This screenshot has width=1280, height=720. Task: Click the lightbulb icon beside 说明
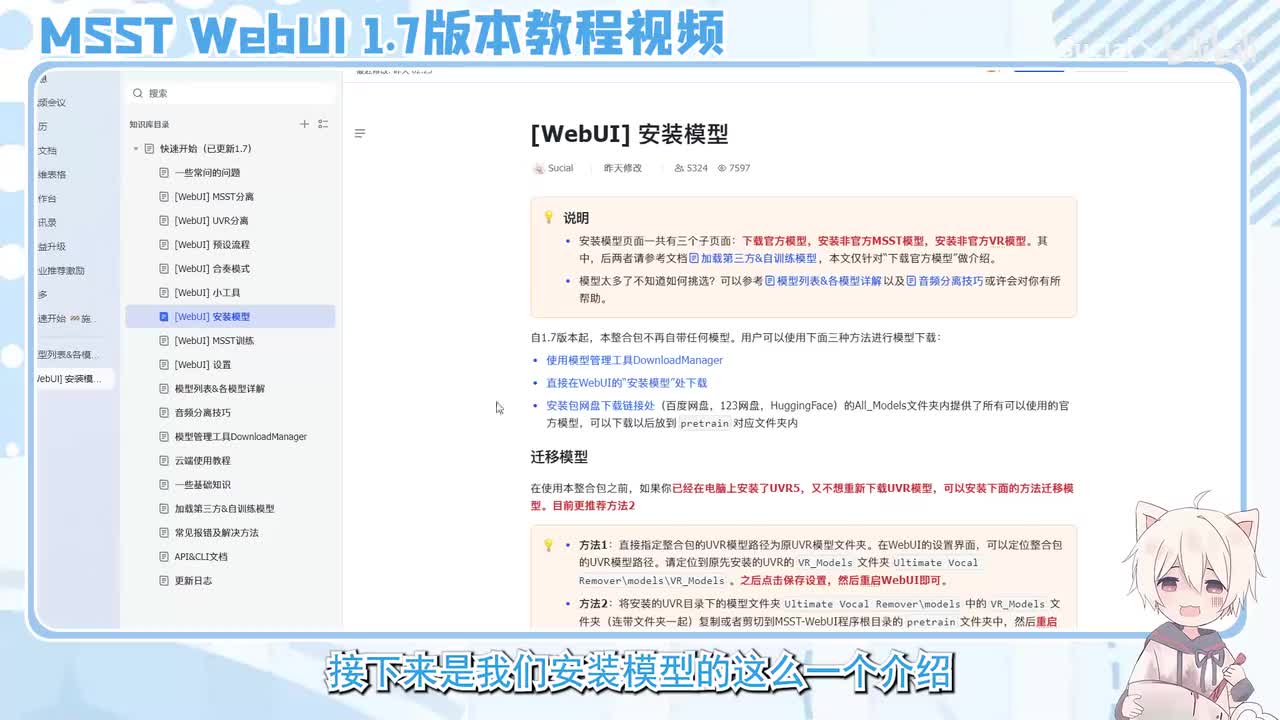pyautogui.click(x=548, y=217)
